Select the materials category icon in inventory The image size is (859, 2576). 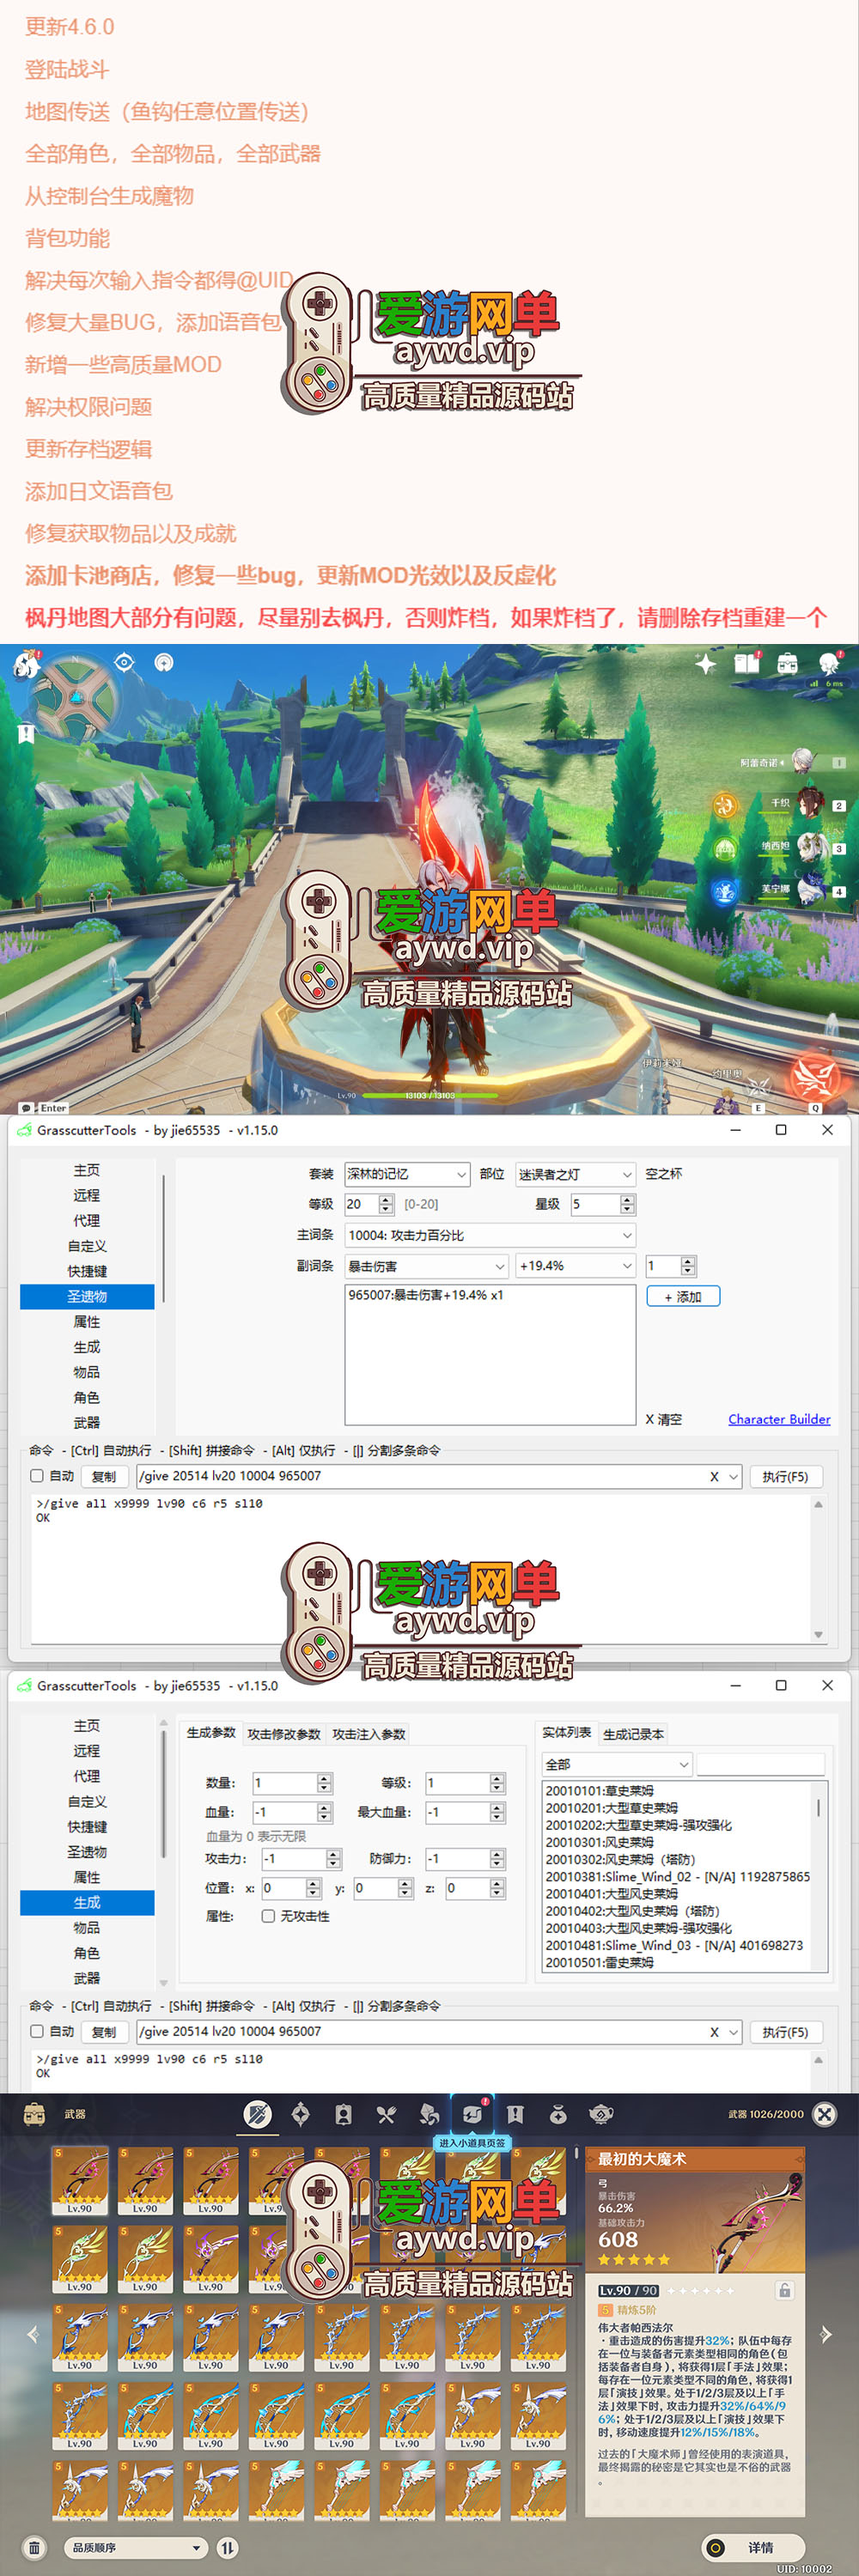click(x=430, y=2114)
